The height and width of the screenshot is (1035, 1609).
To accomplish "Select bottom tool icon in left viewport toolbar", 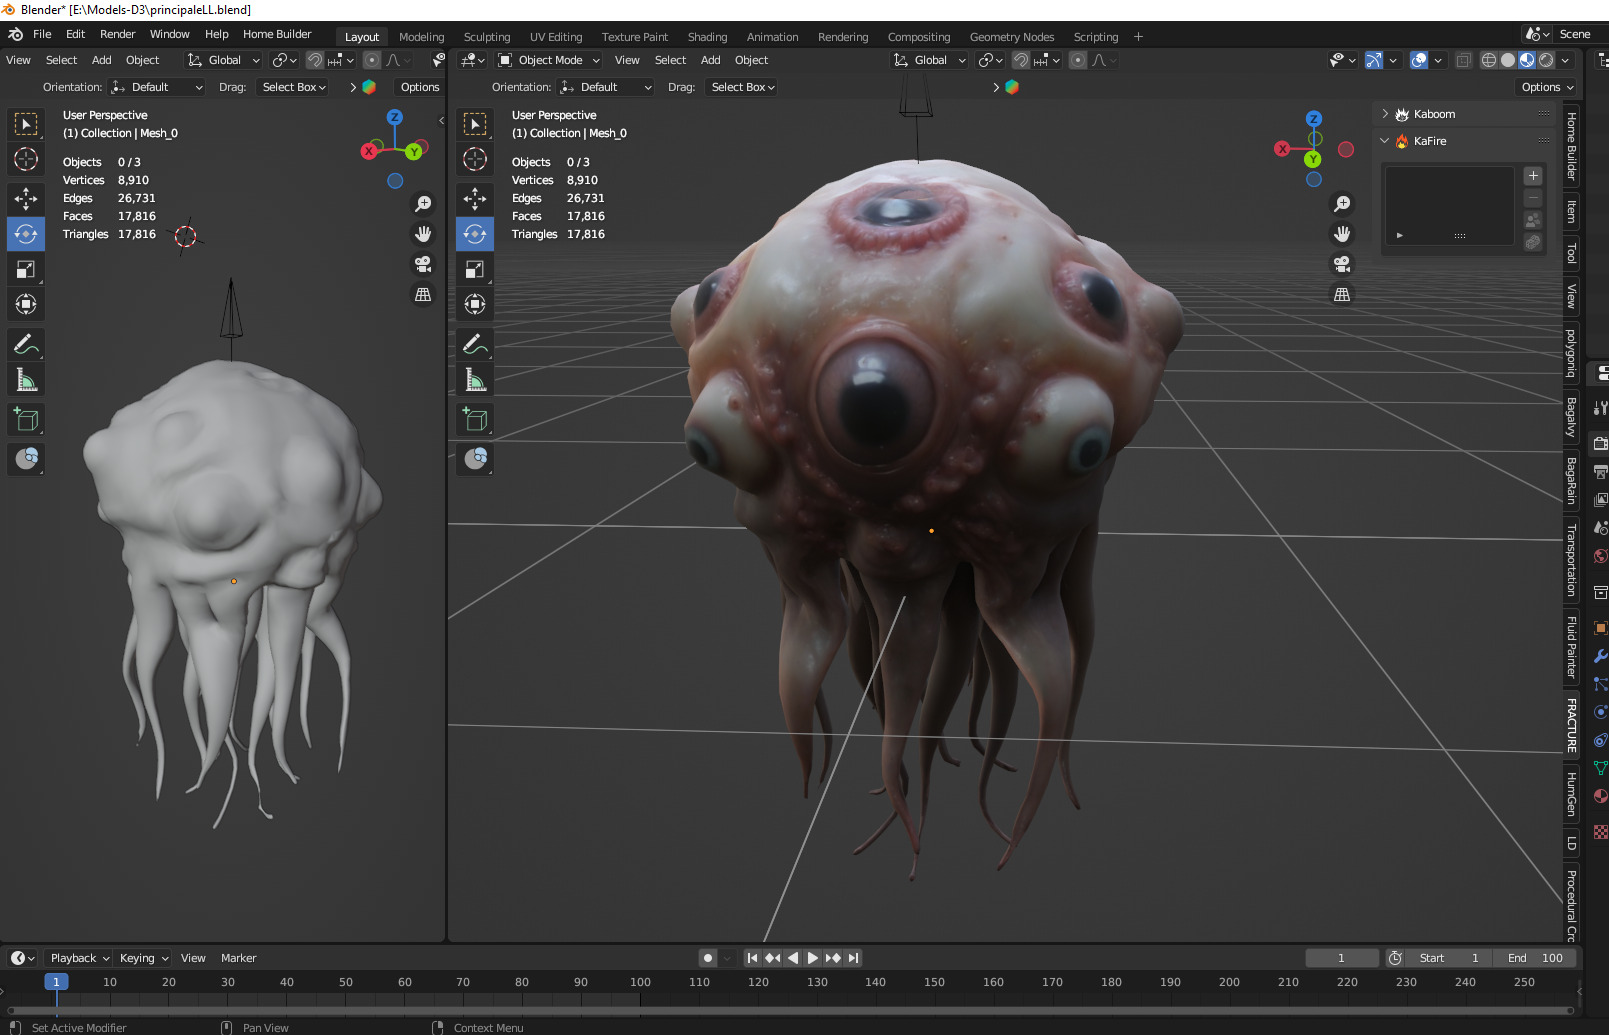I will [x=26, y=459].
